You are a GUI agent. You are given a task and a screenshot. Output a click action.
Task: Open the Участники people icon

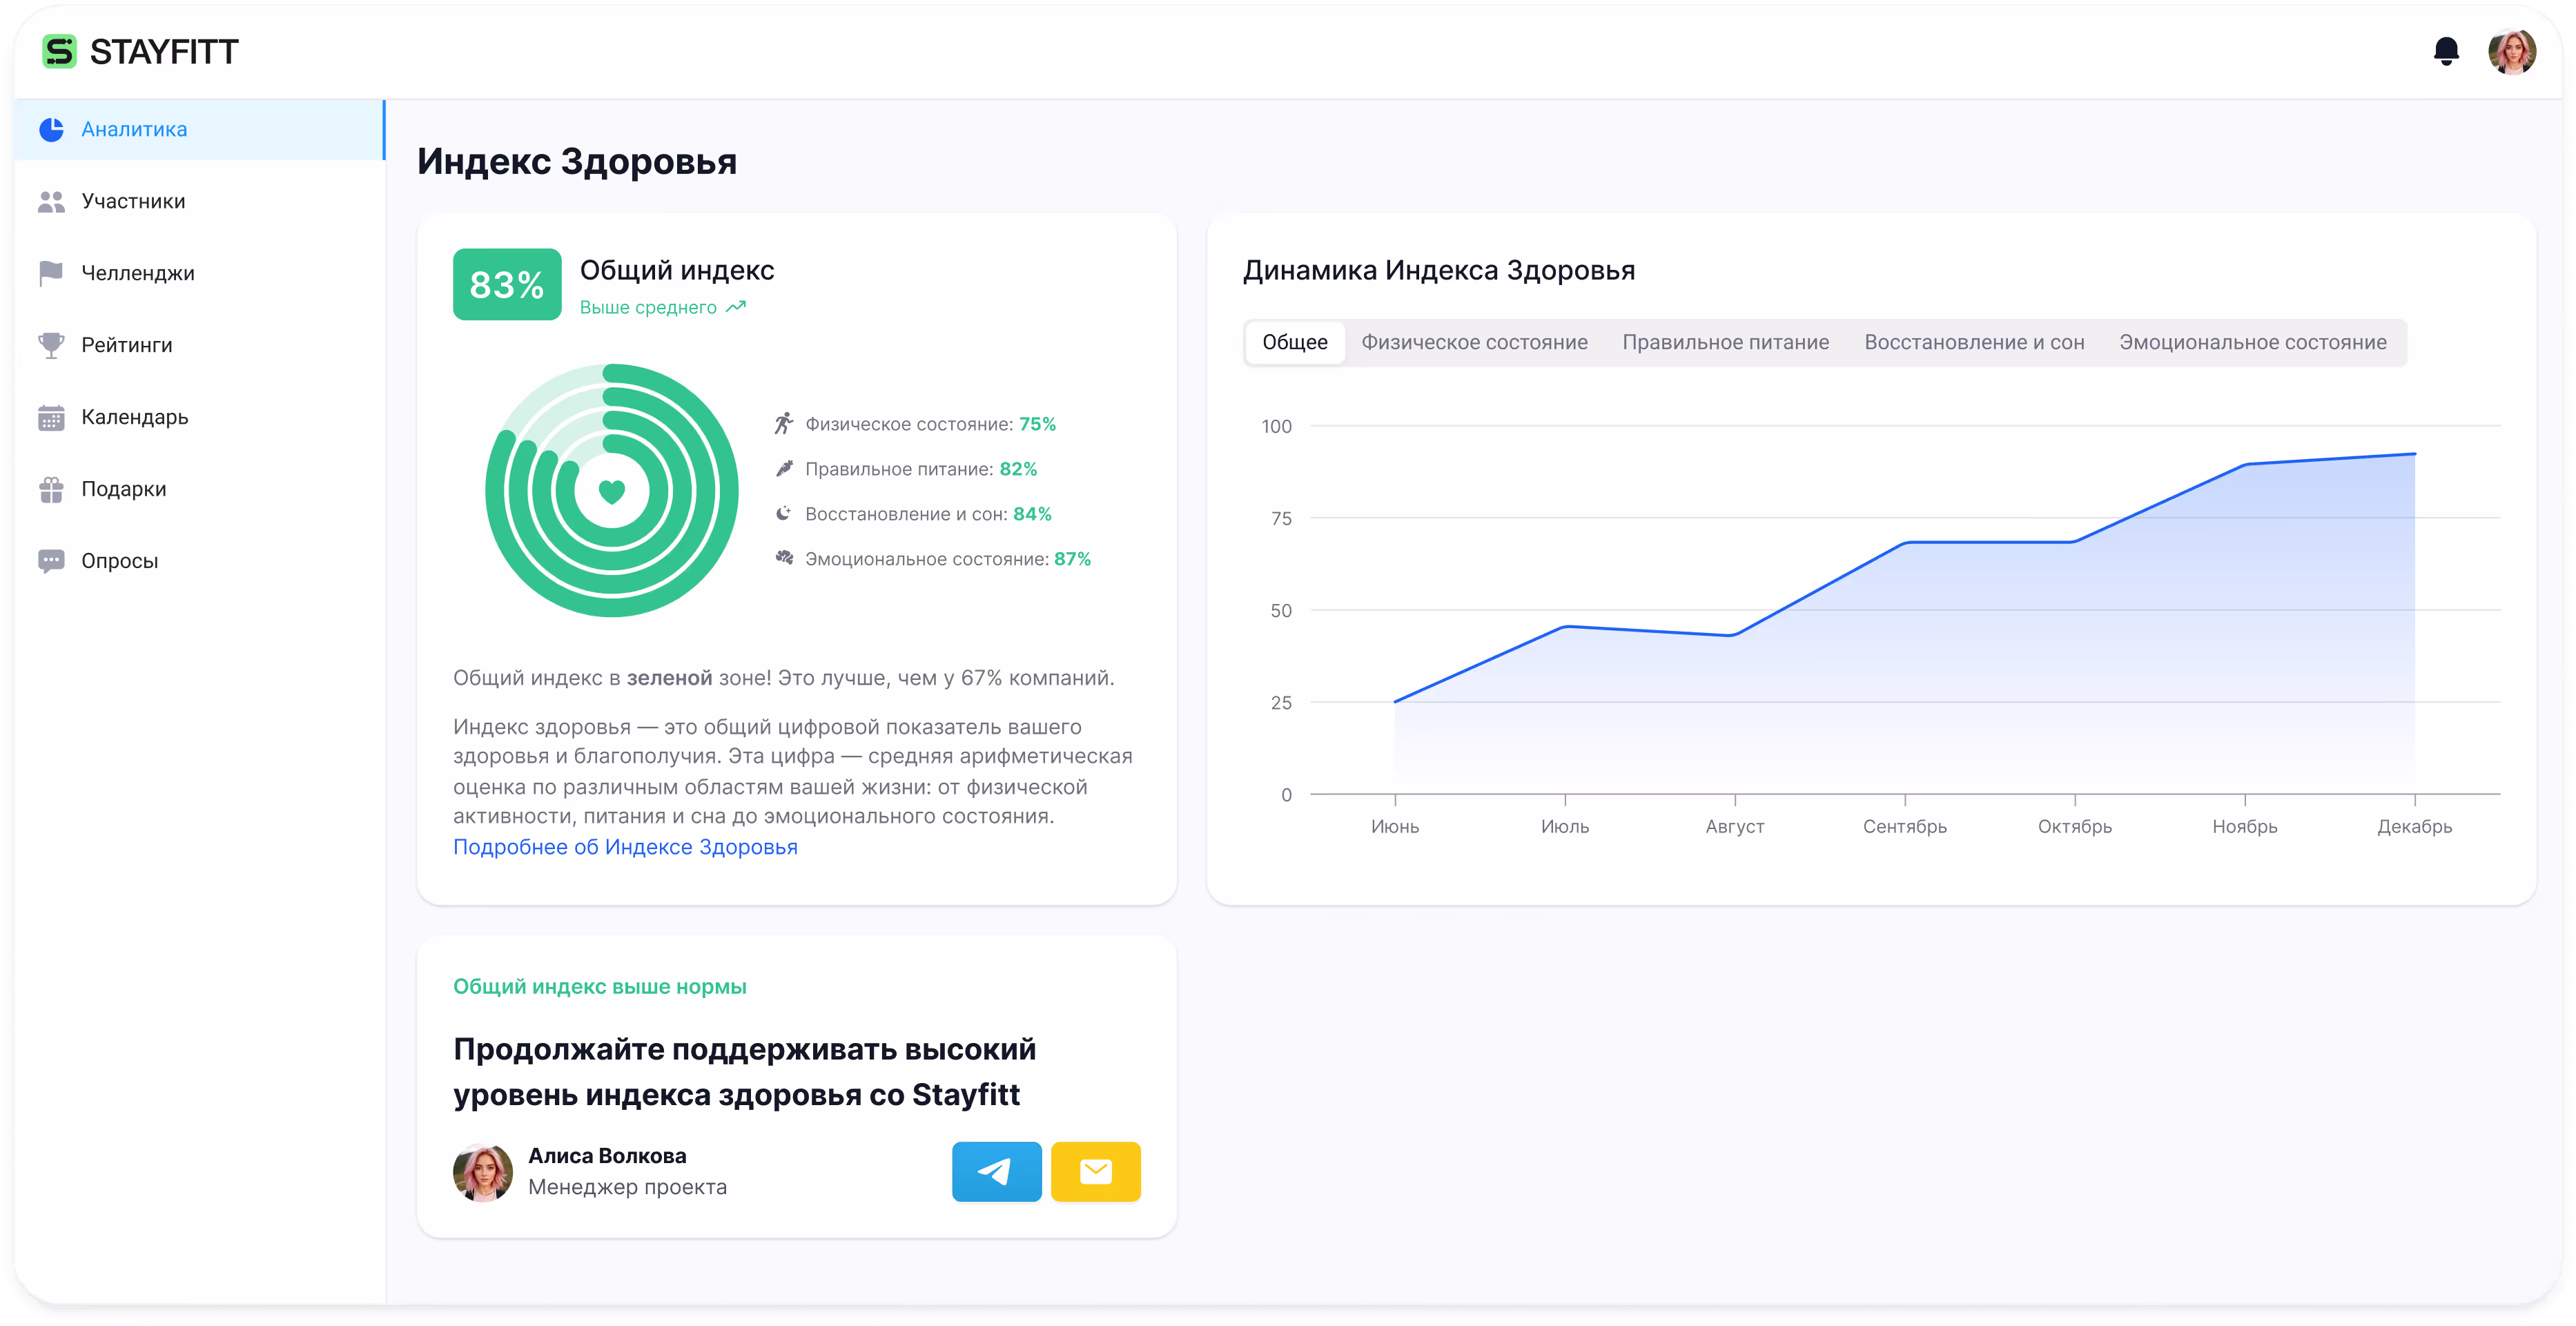[51, 202]
